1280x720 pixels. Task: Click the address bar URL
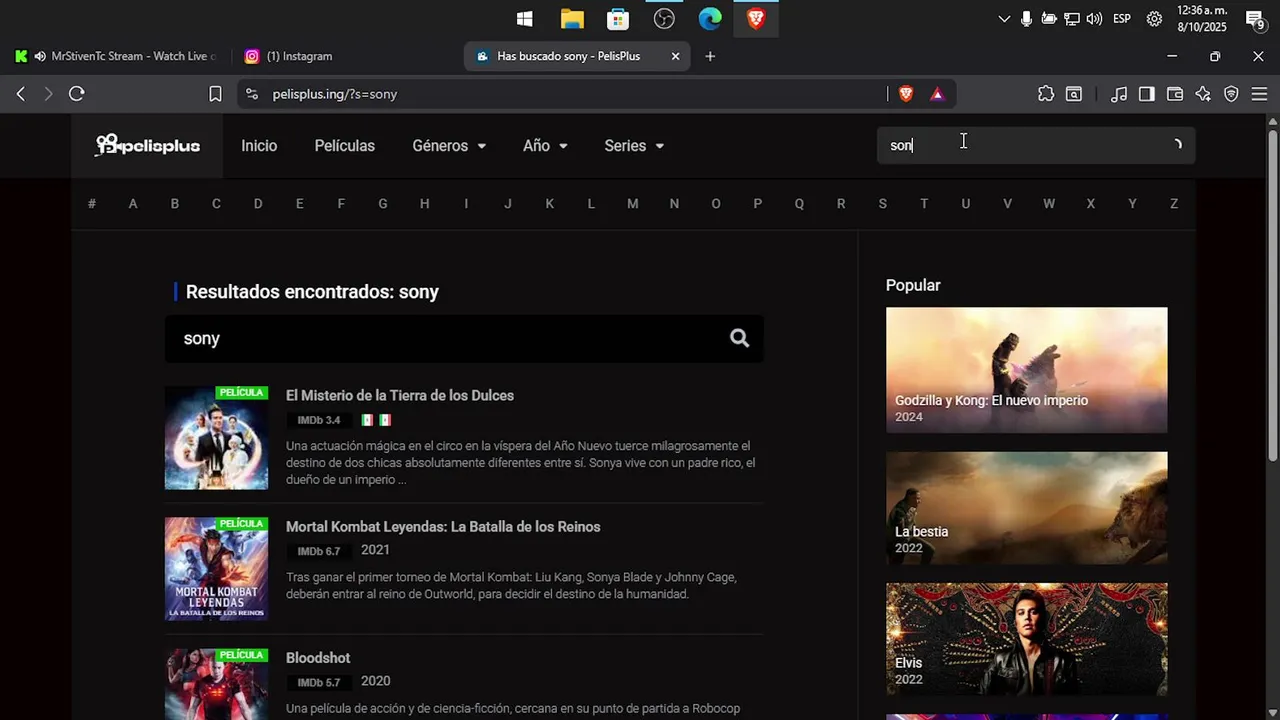coord(335,94)
